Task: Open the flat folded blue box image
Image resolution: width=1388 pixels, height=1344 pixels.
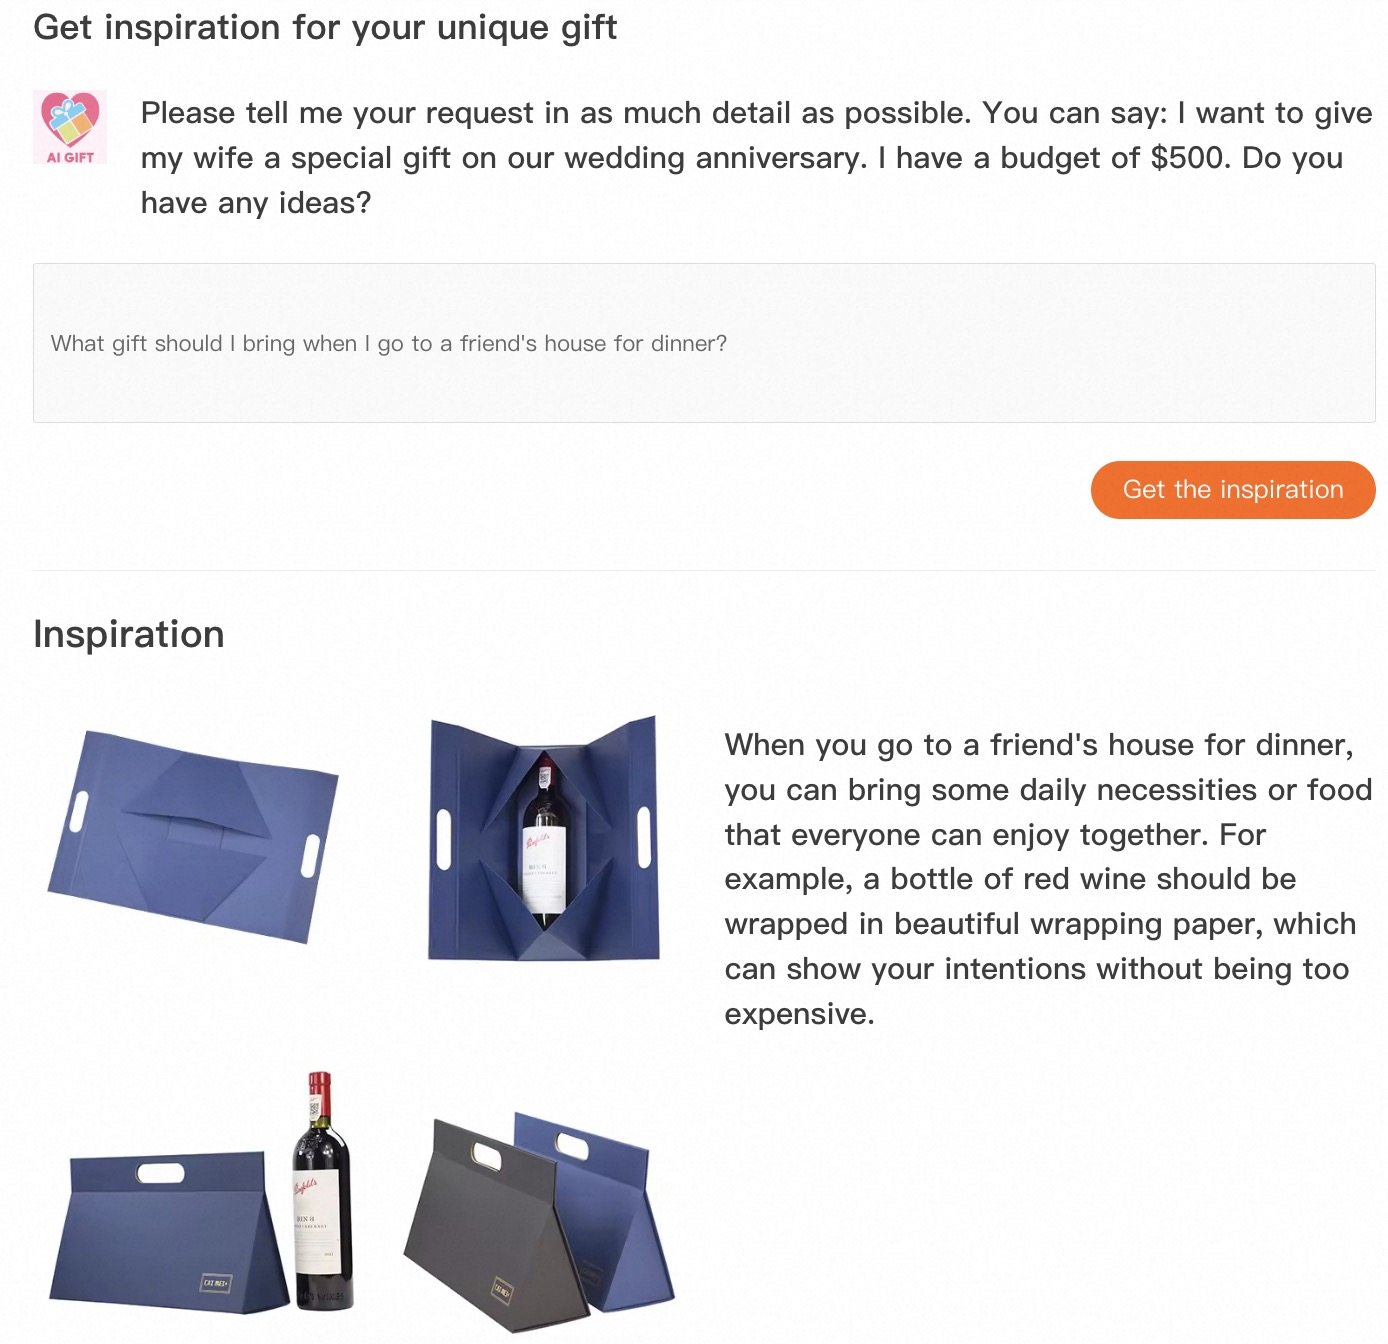Action: [x=193, y=836]
